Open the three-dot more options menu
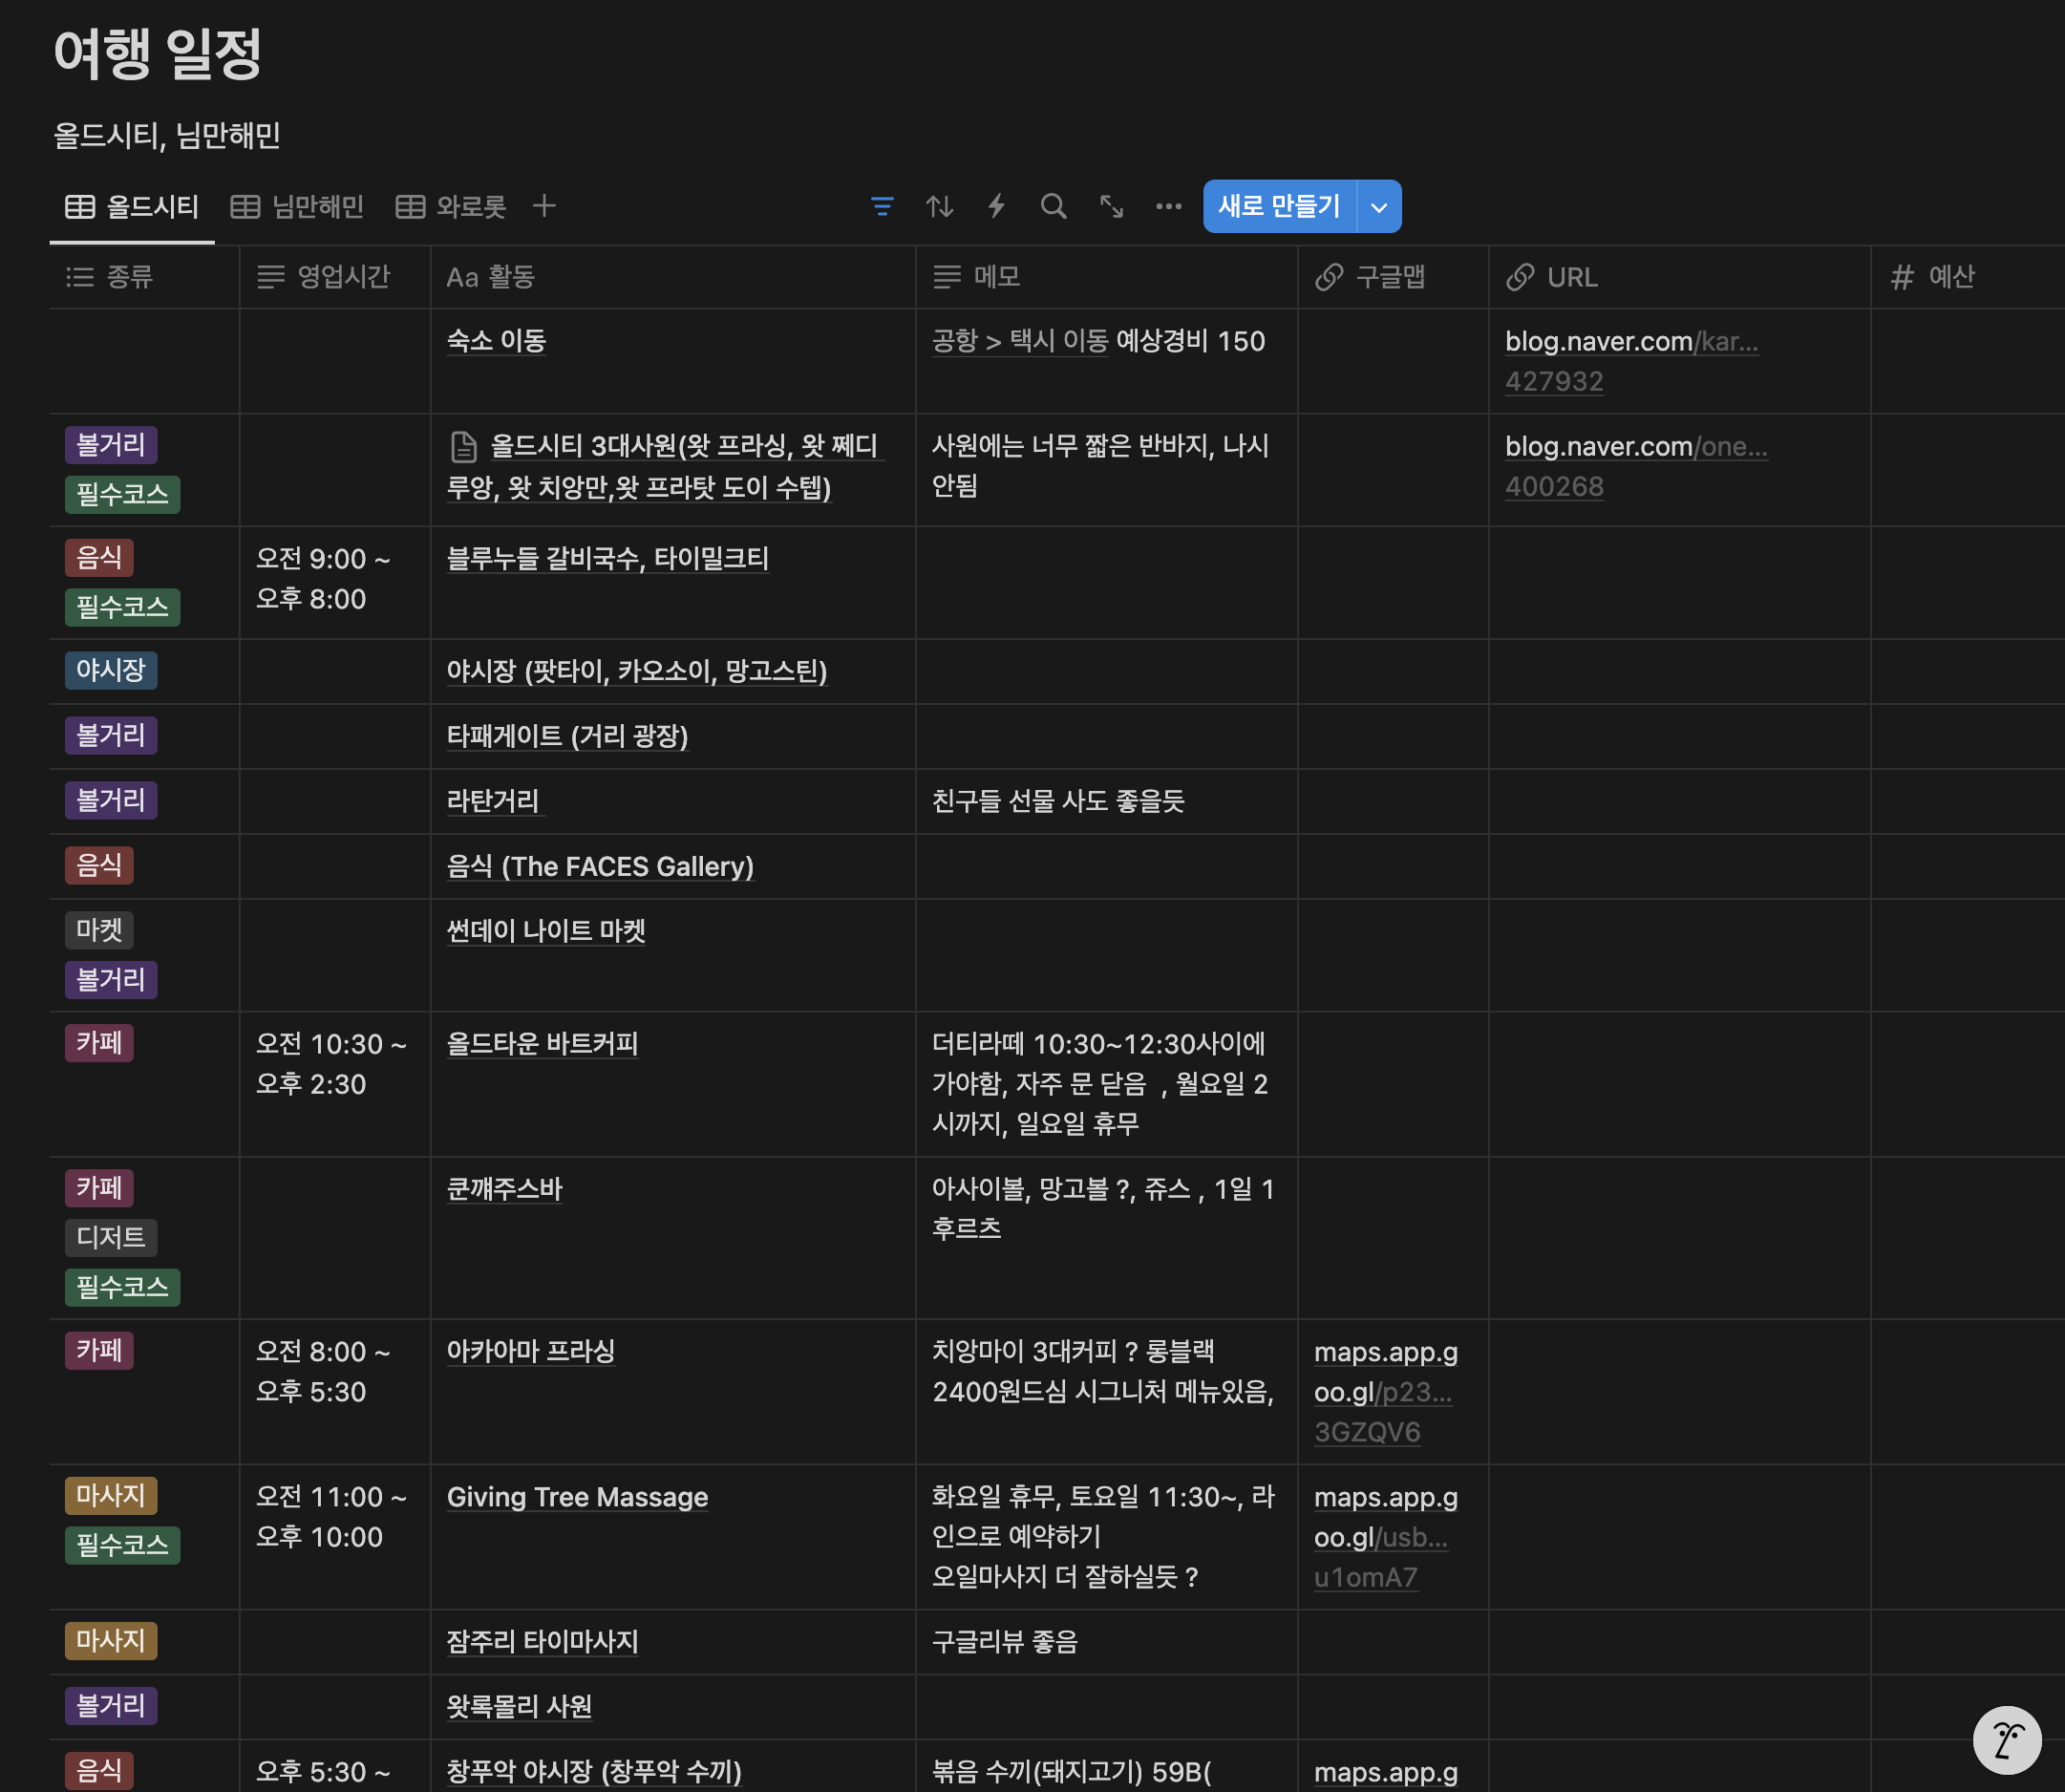The width and height of the screenshot is (2065, 1792). click(1168, 207)
